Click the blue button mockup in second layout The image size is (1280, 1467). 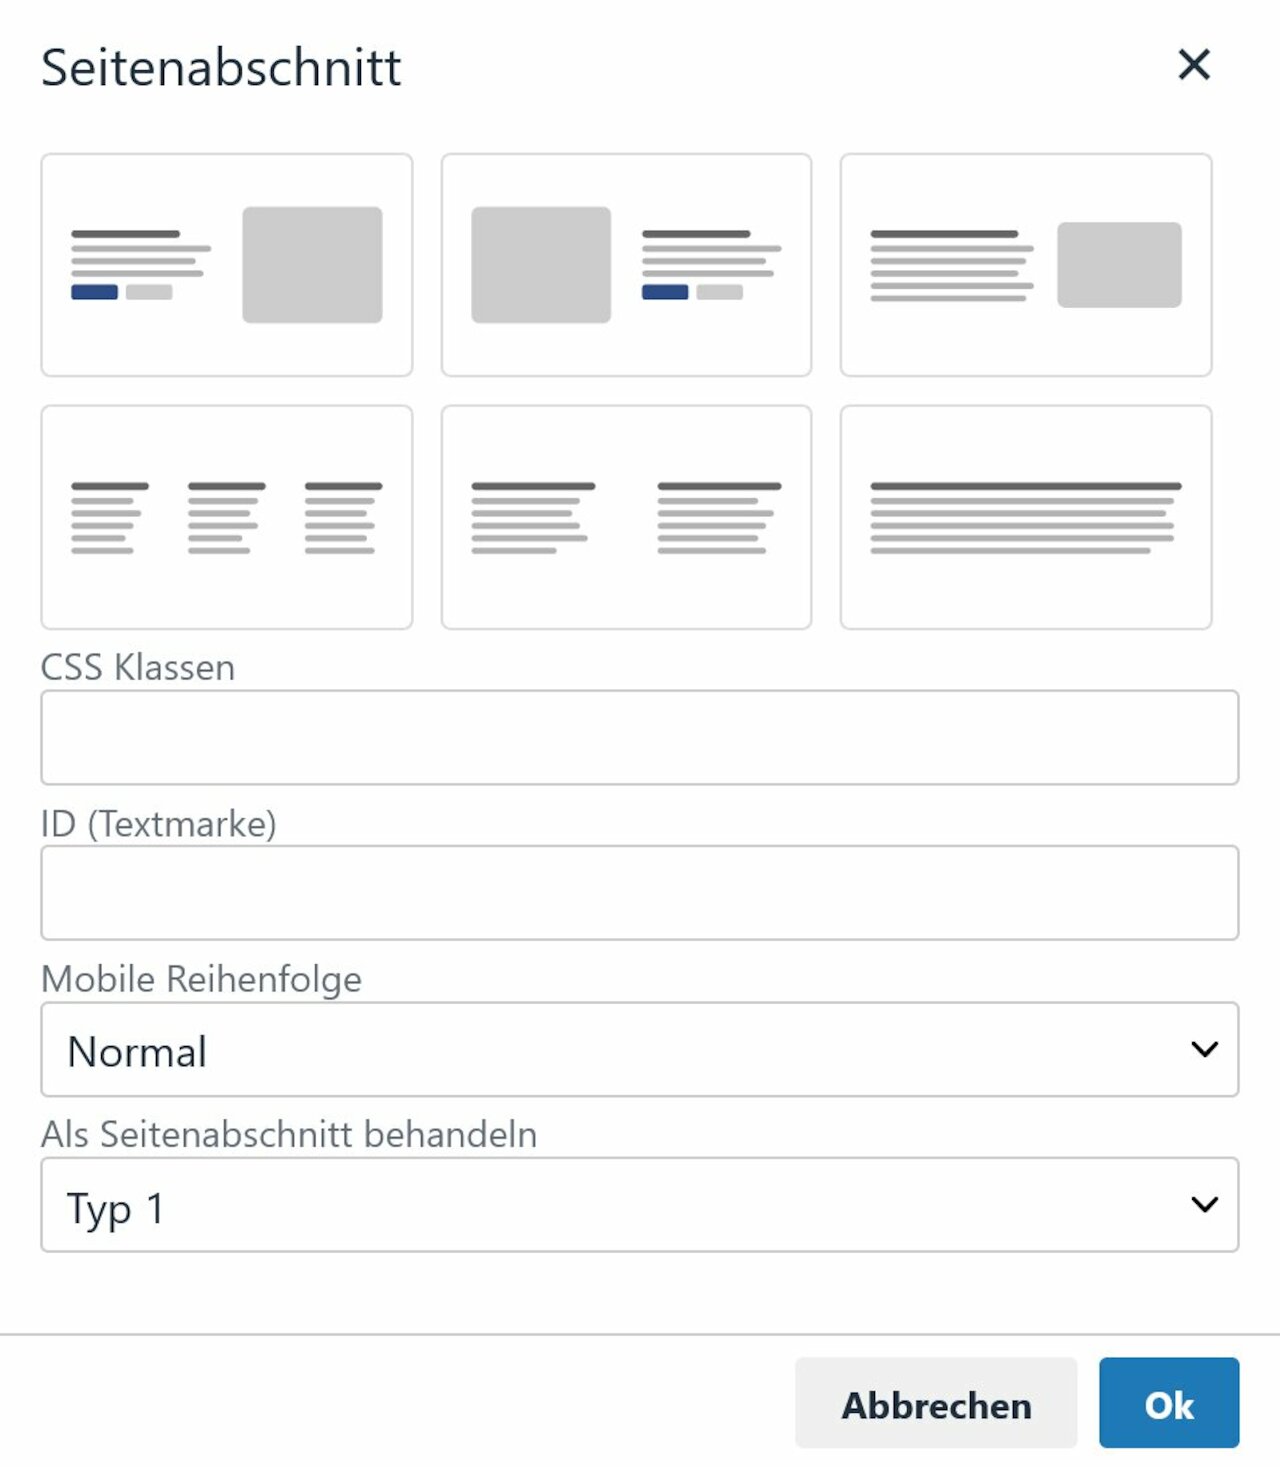tap(665, 292)
